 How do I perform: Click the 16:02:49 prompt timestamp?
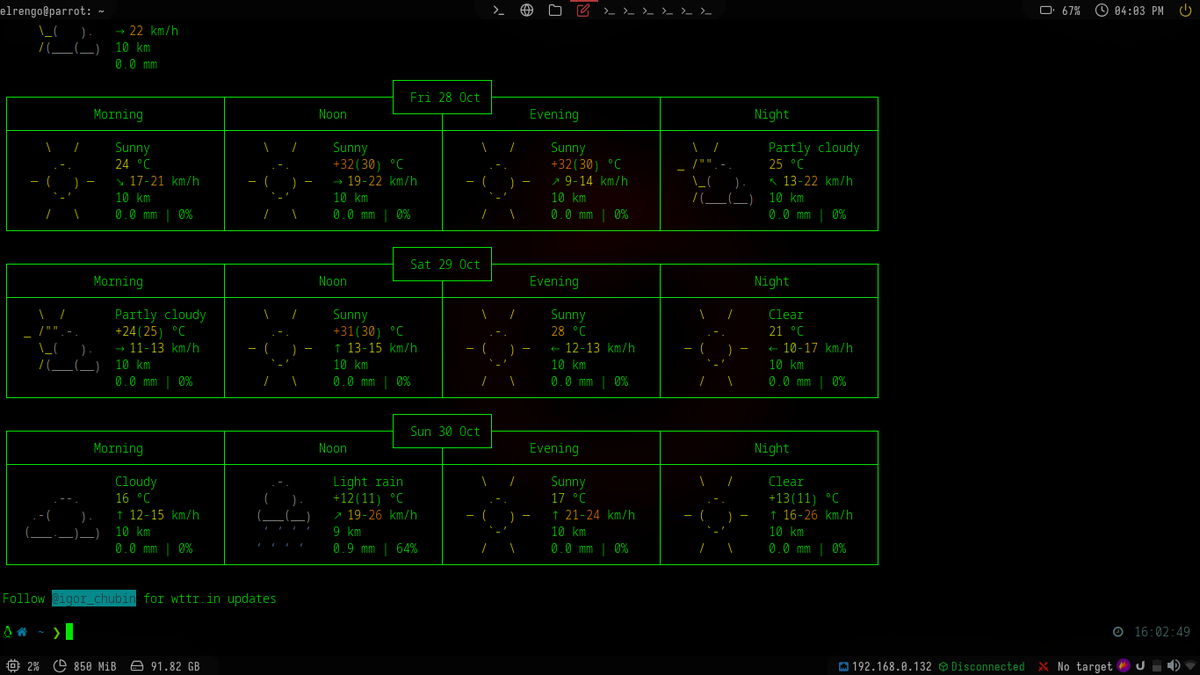pyautogui.click(x=1162, y=632)
